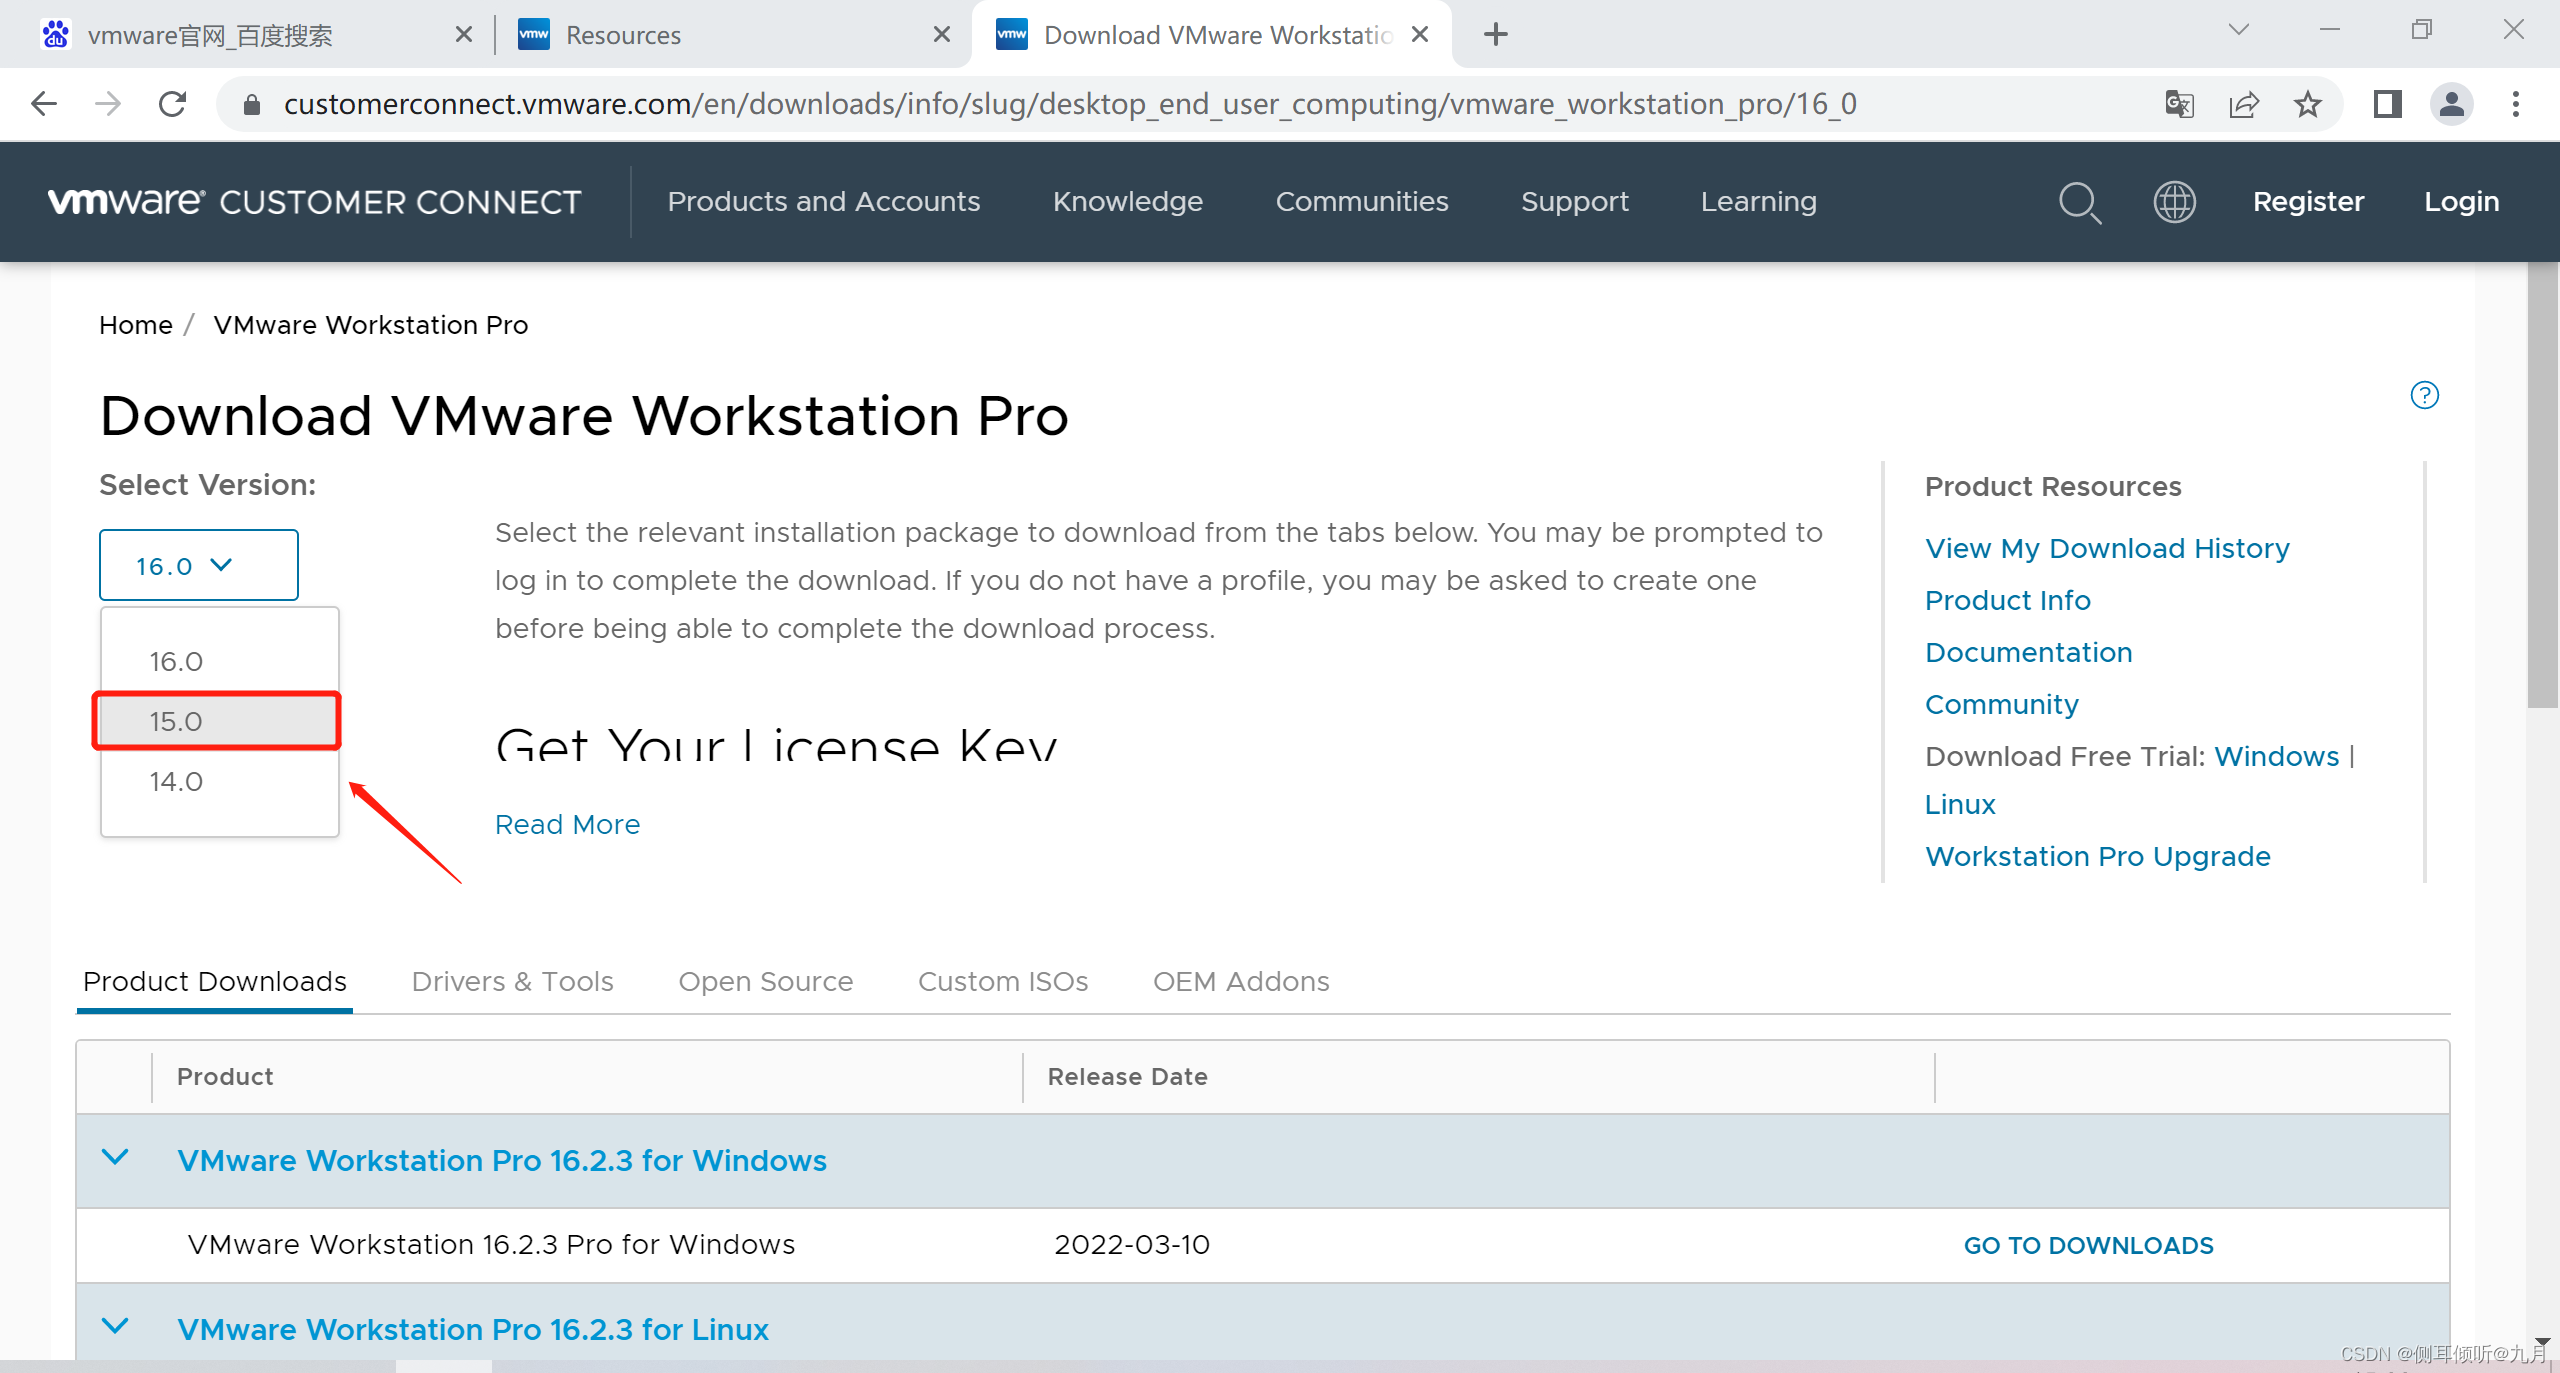Viewport: 2560px width, 1373px height.
Task: Open the Knowledge menu
Action: [x=1128, y=202]
